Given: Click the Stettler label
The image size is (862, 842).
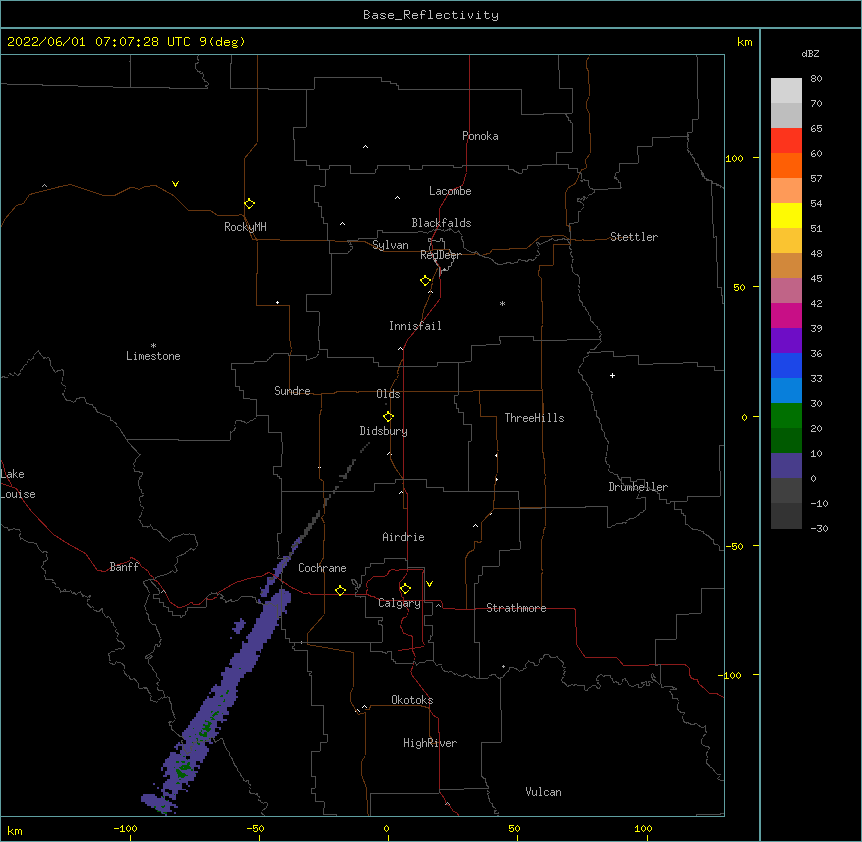Looking at the screenshot, I should tap(633, 237).
